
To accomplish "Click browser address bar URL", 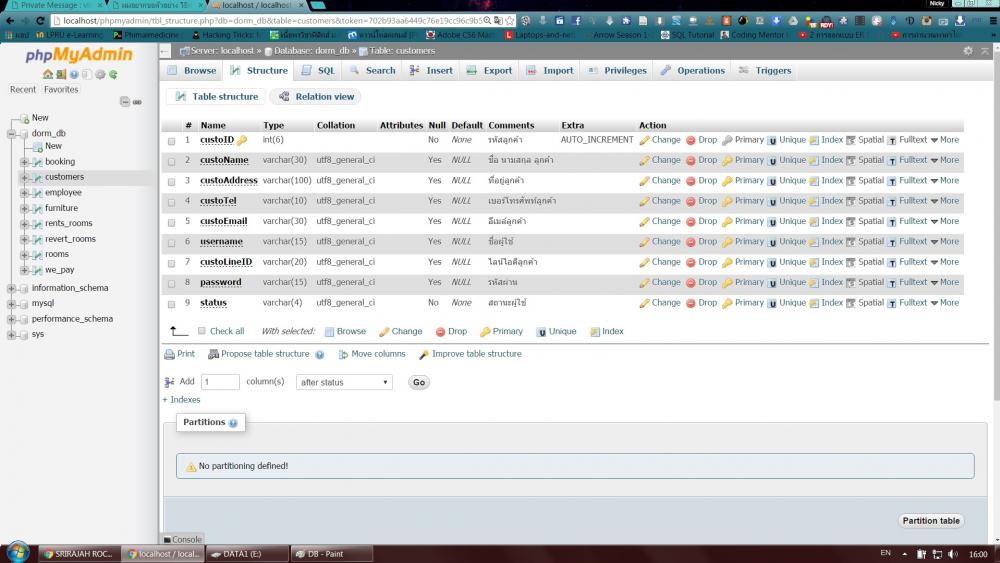I will point(271,20).
